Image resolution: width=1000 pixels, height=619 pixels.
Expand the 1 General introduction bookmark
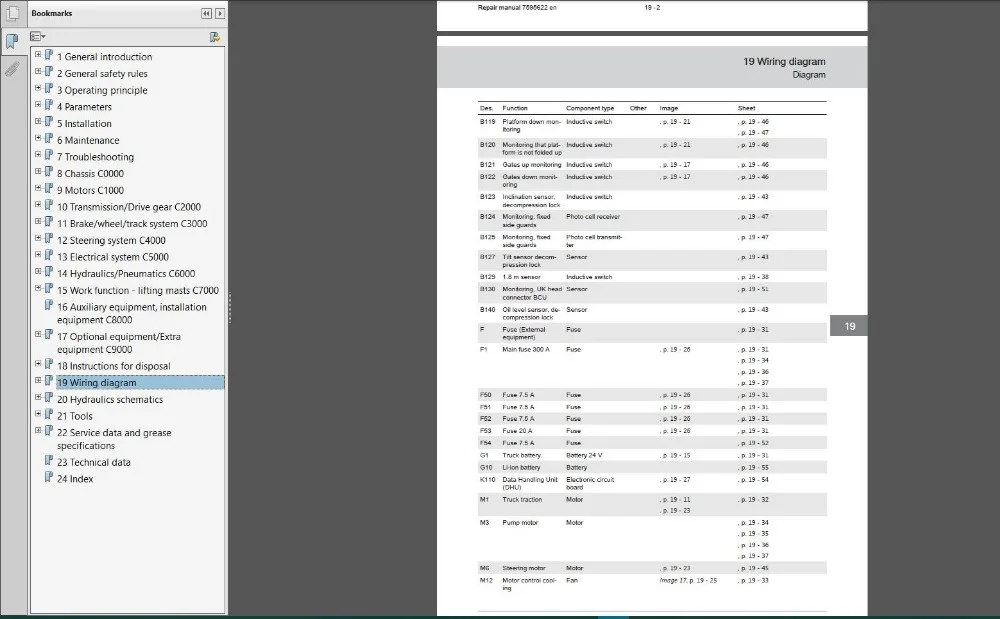pos(38,55)
